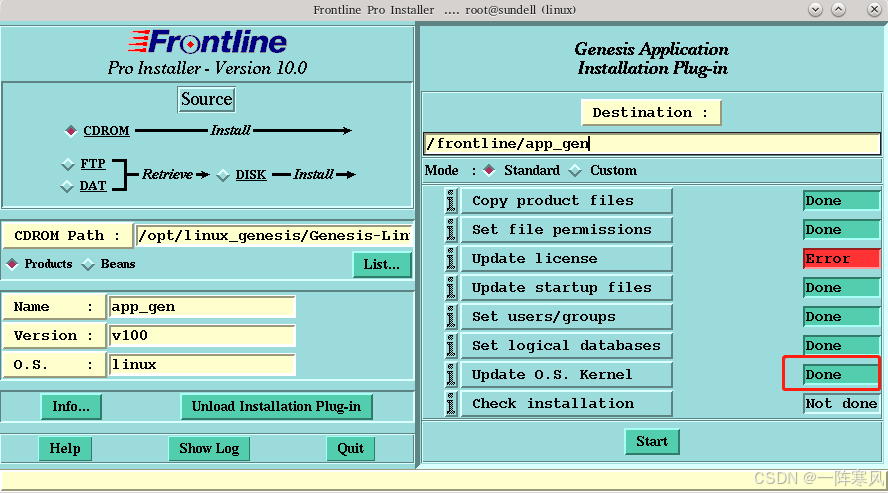888x493 pixels.
Task: Click Done status for Update O.S. Kernel
Action: (x=842, y=374)
